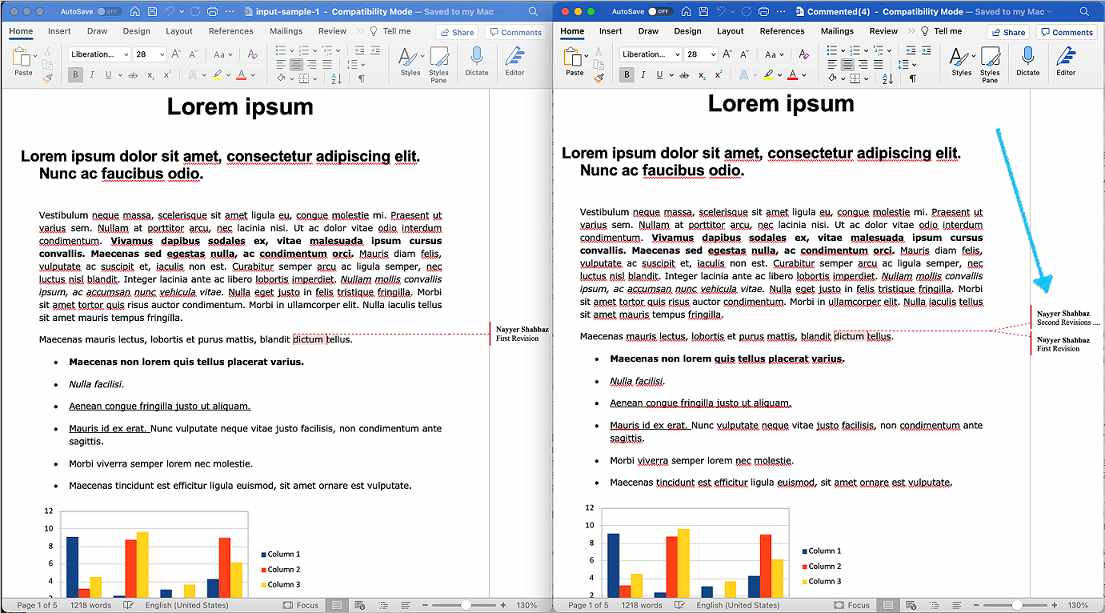Toggle AutoSave switch in the input-sample-1 window
The height and width of the screenshot is (613, 1105).
pos(108,11)
